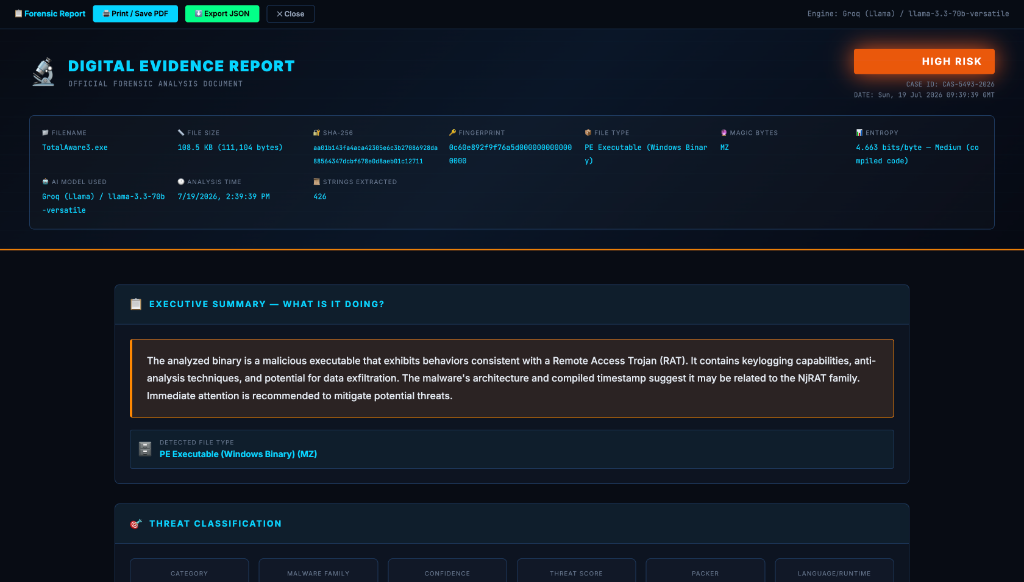Select the SHA-256 hash value

click(x=376, y=154)
